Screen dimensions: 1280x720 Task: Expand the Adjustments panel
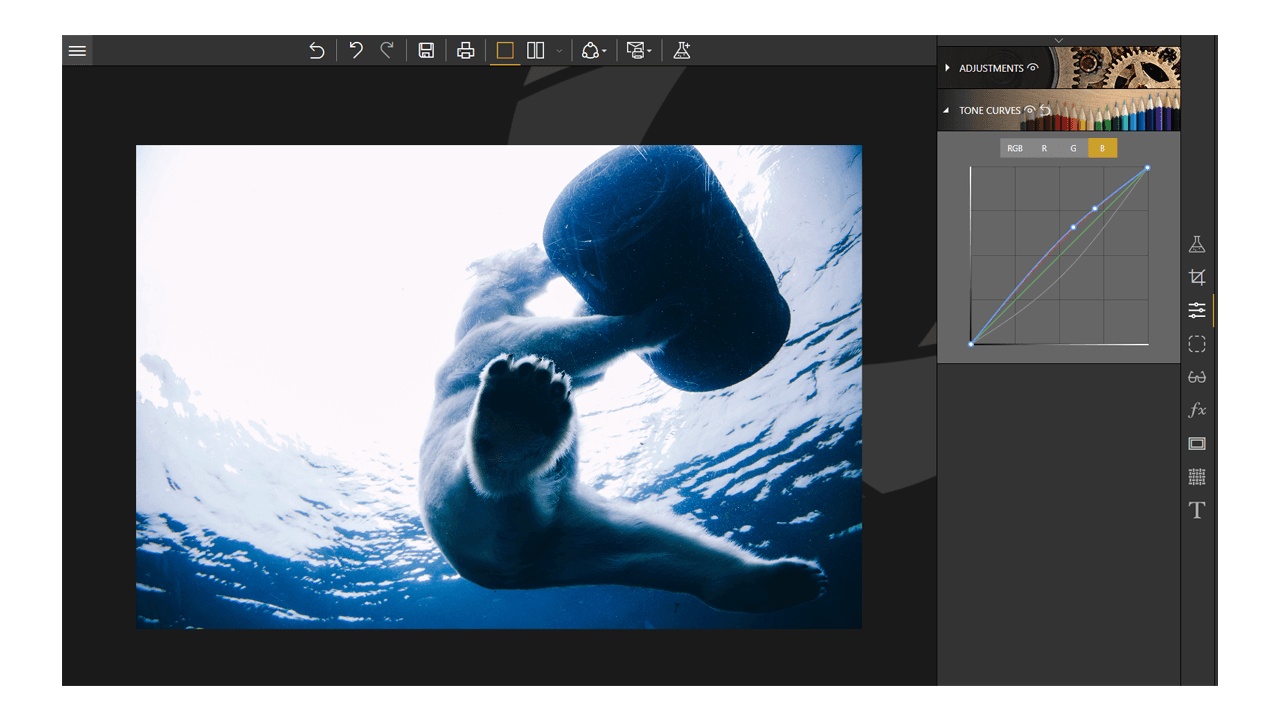click(947, 68)
